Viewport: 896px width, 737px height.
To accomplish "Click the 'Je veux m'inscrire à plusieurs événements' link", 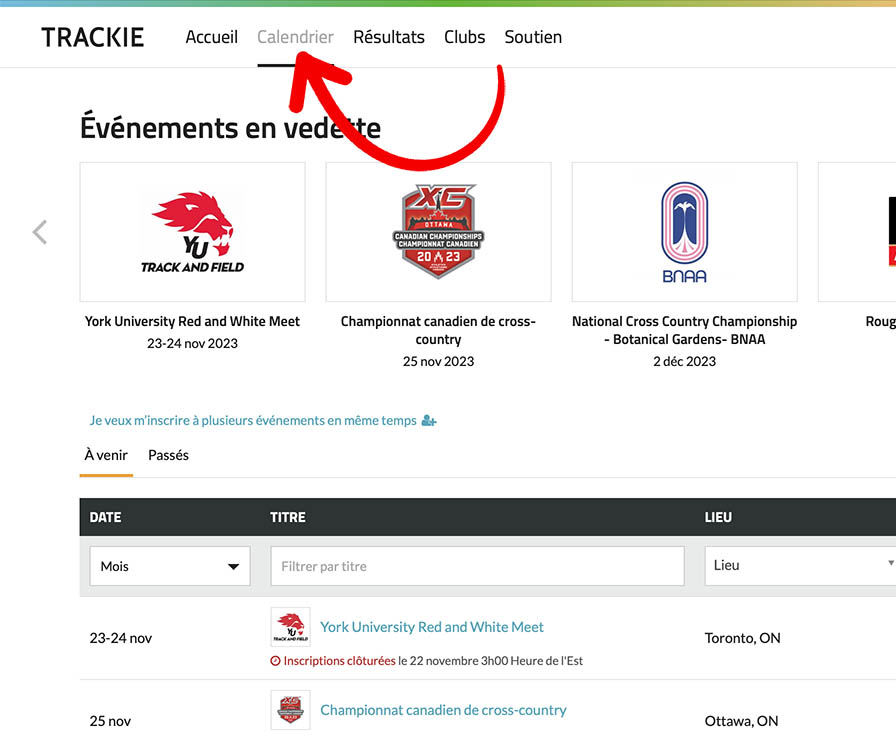I will point(253,421).
